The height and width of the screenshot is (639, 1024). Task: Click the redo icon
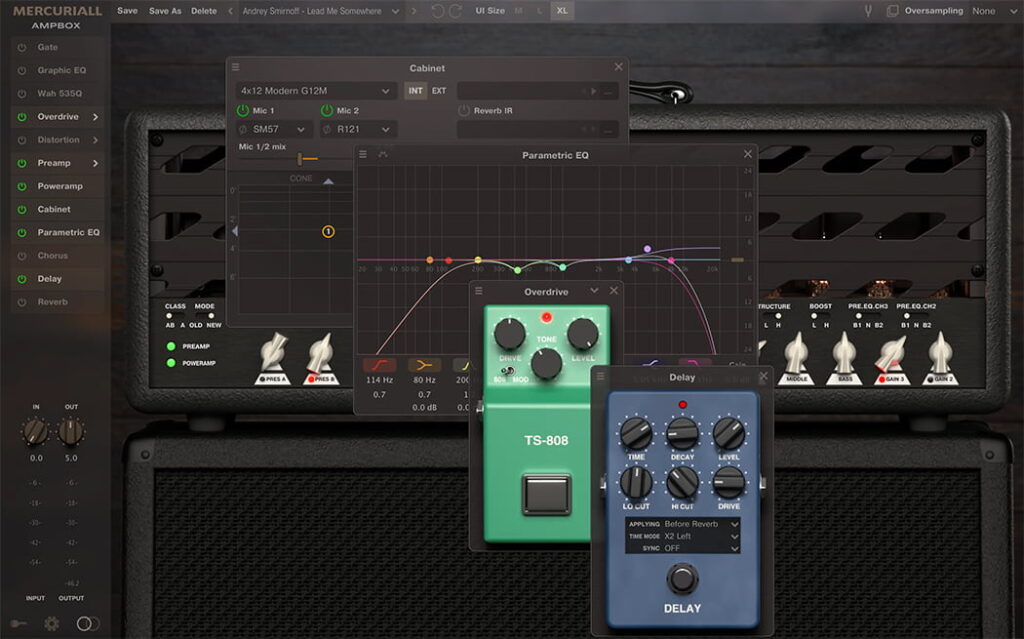pos(455,11)
